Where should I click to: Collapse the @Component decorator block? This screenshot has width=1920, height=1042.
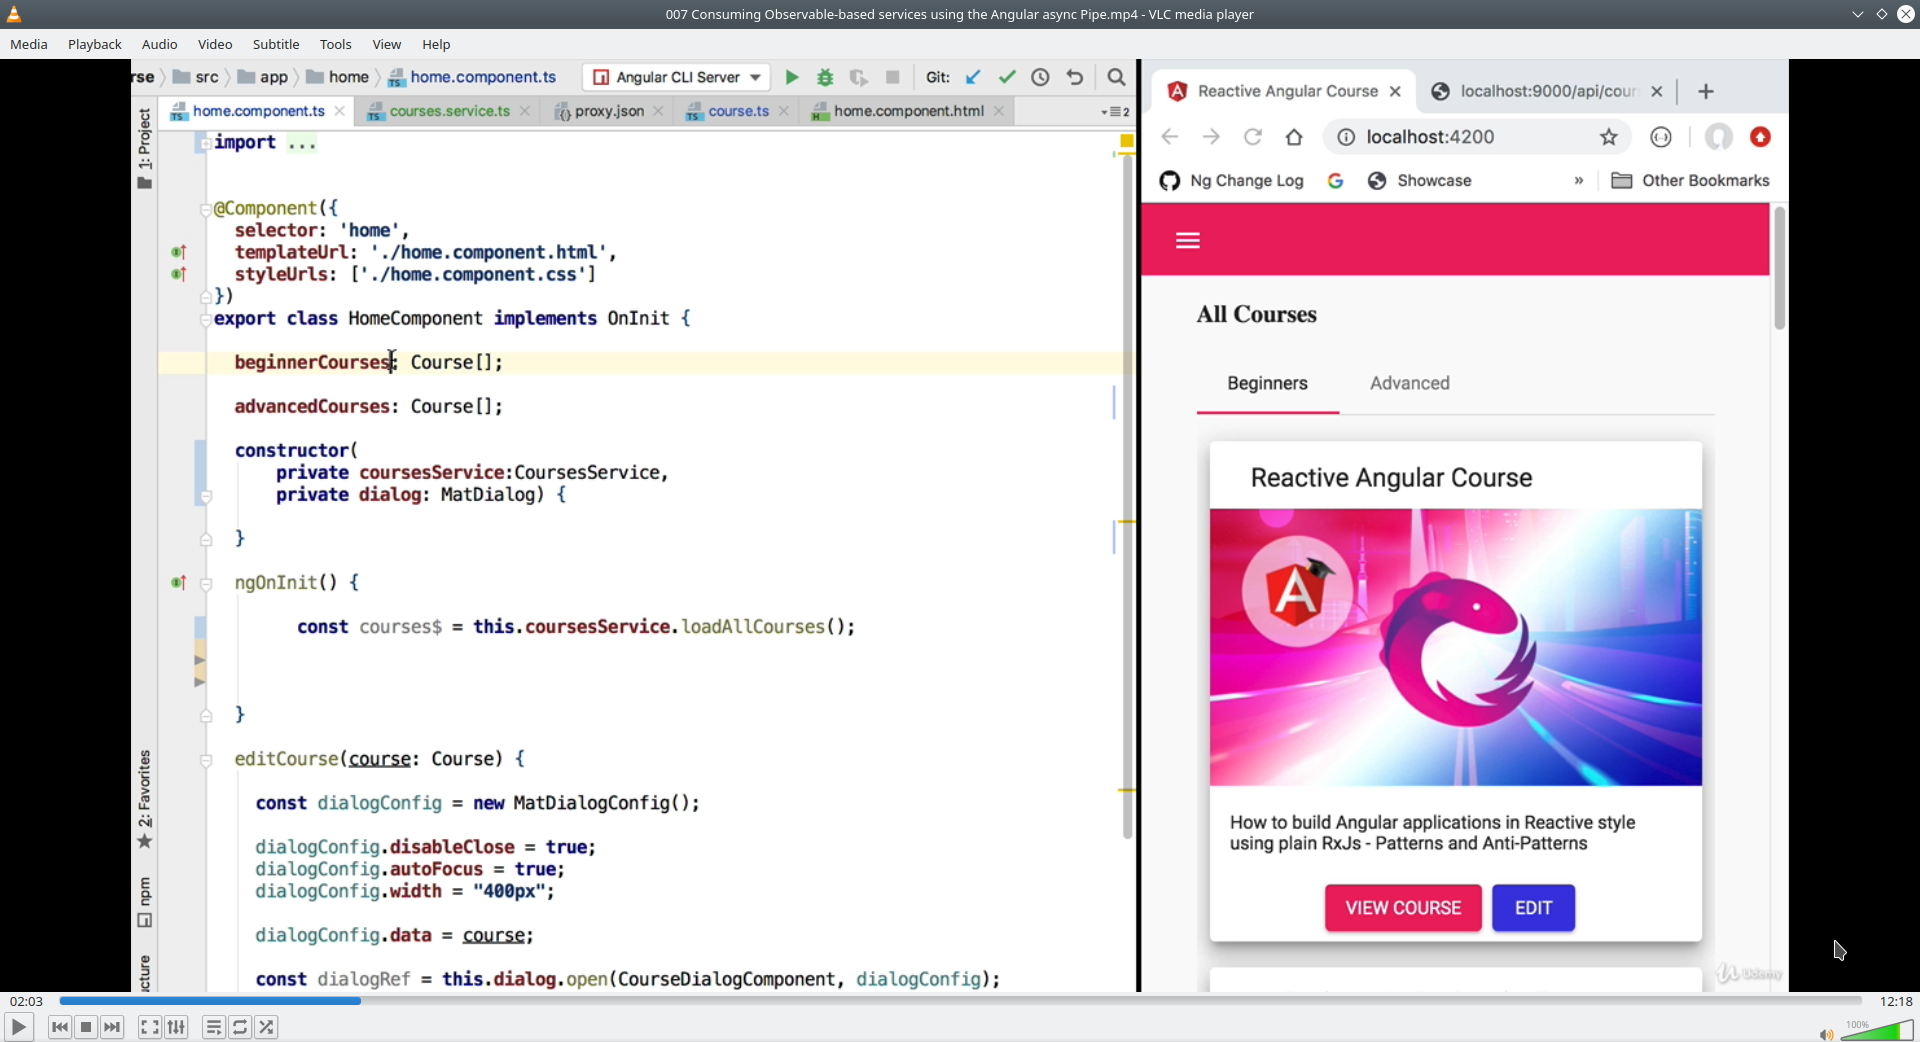coord(205,209)
